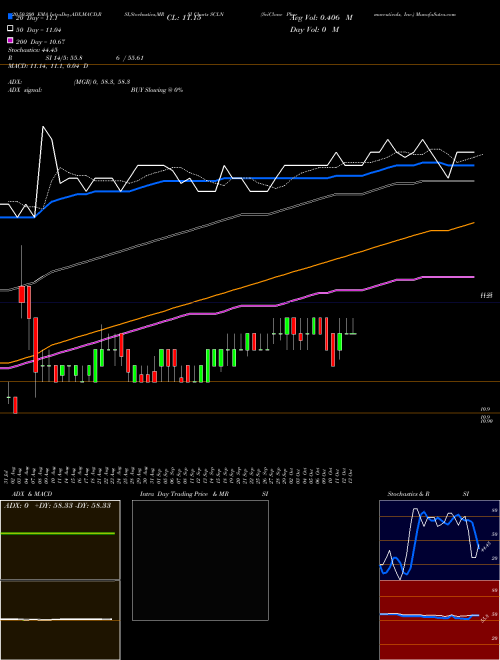Click the '20 Day = 11.1' label
Screen dimensions: 500x660
tap(36, 18)
